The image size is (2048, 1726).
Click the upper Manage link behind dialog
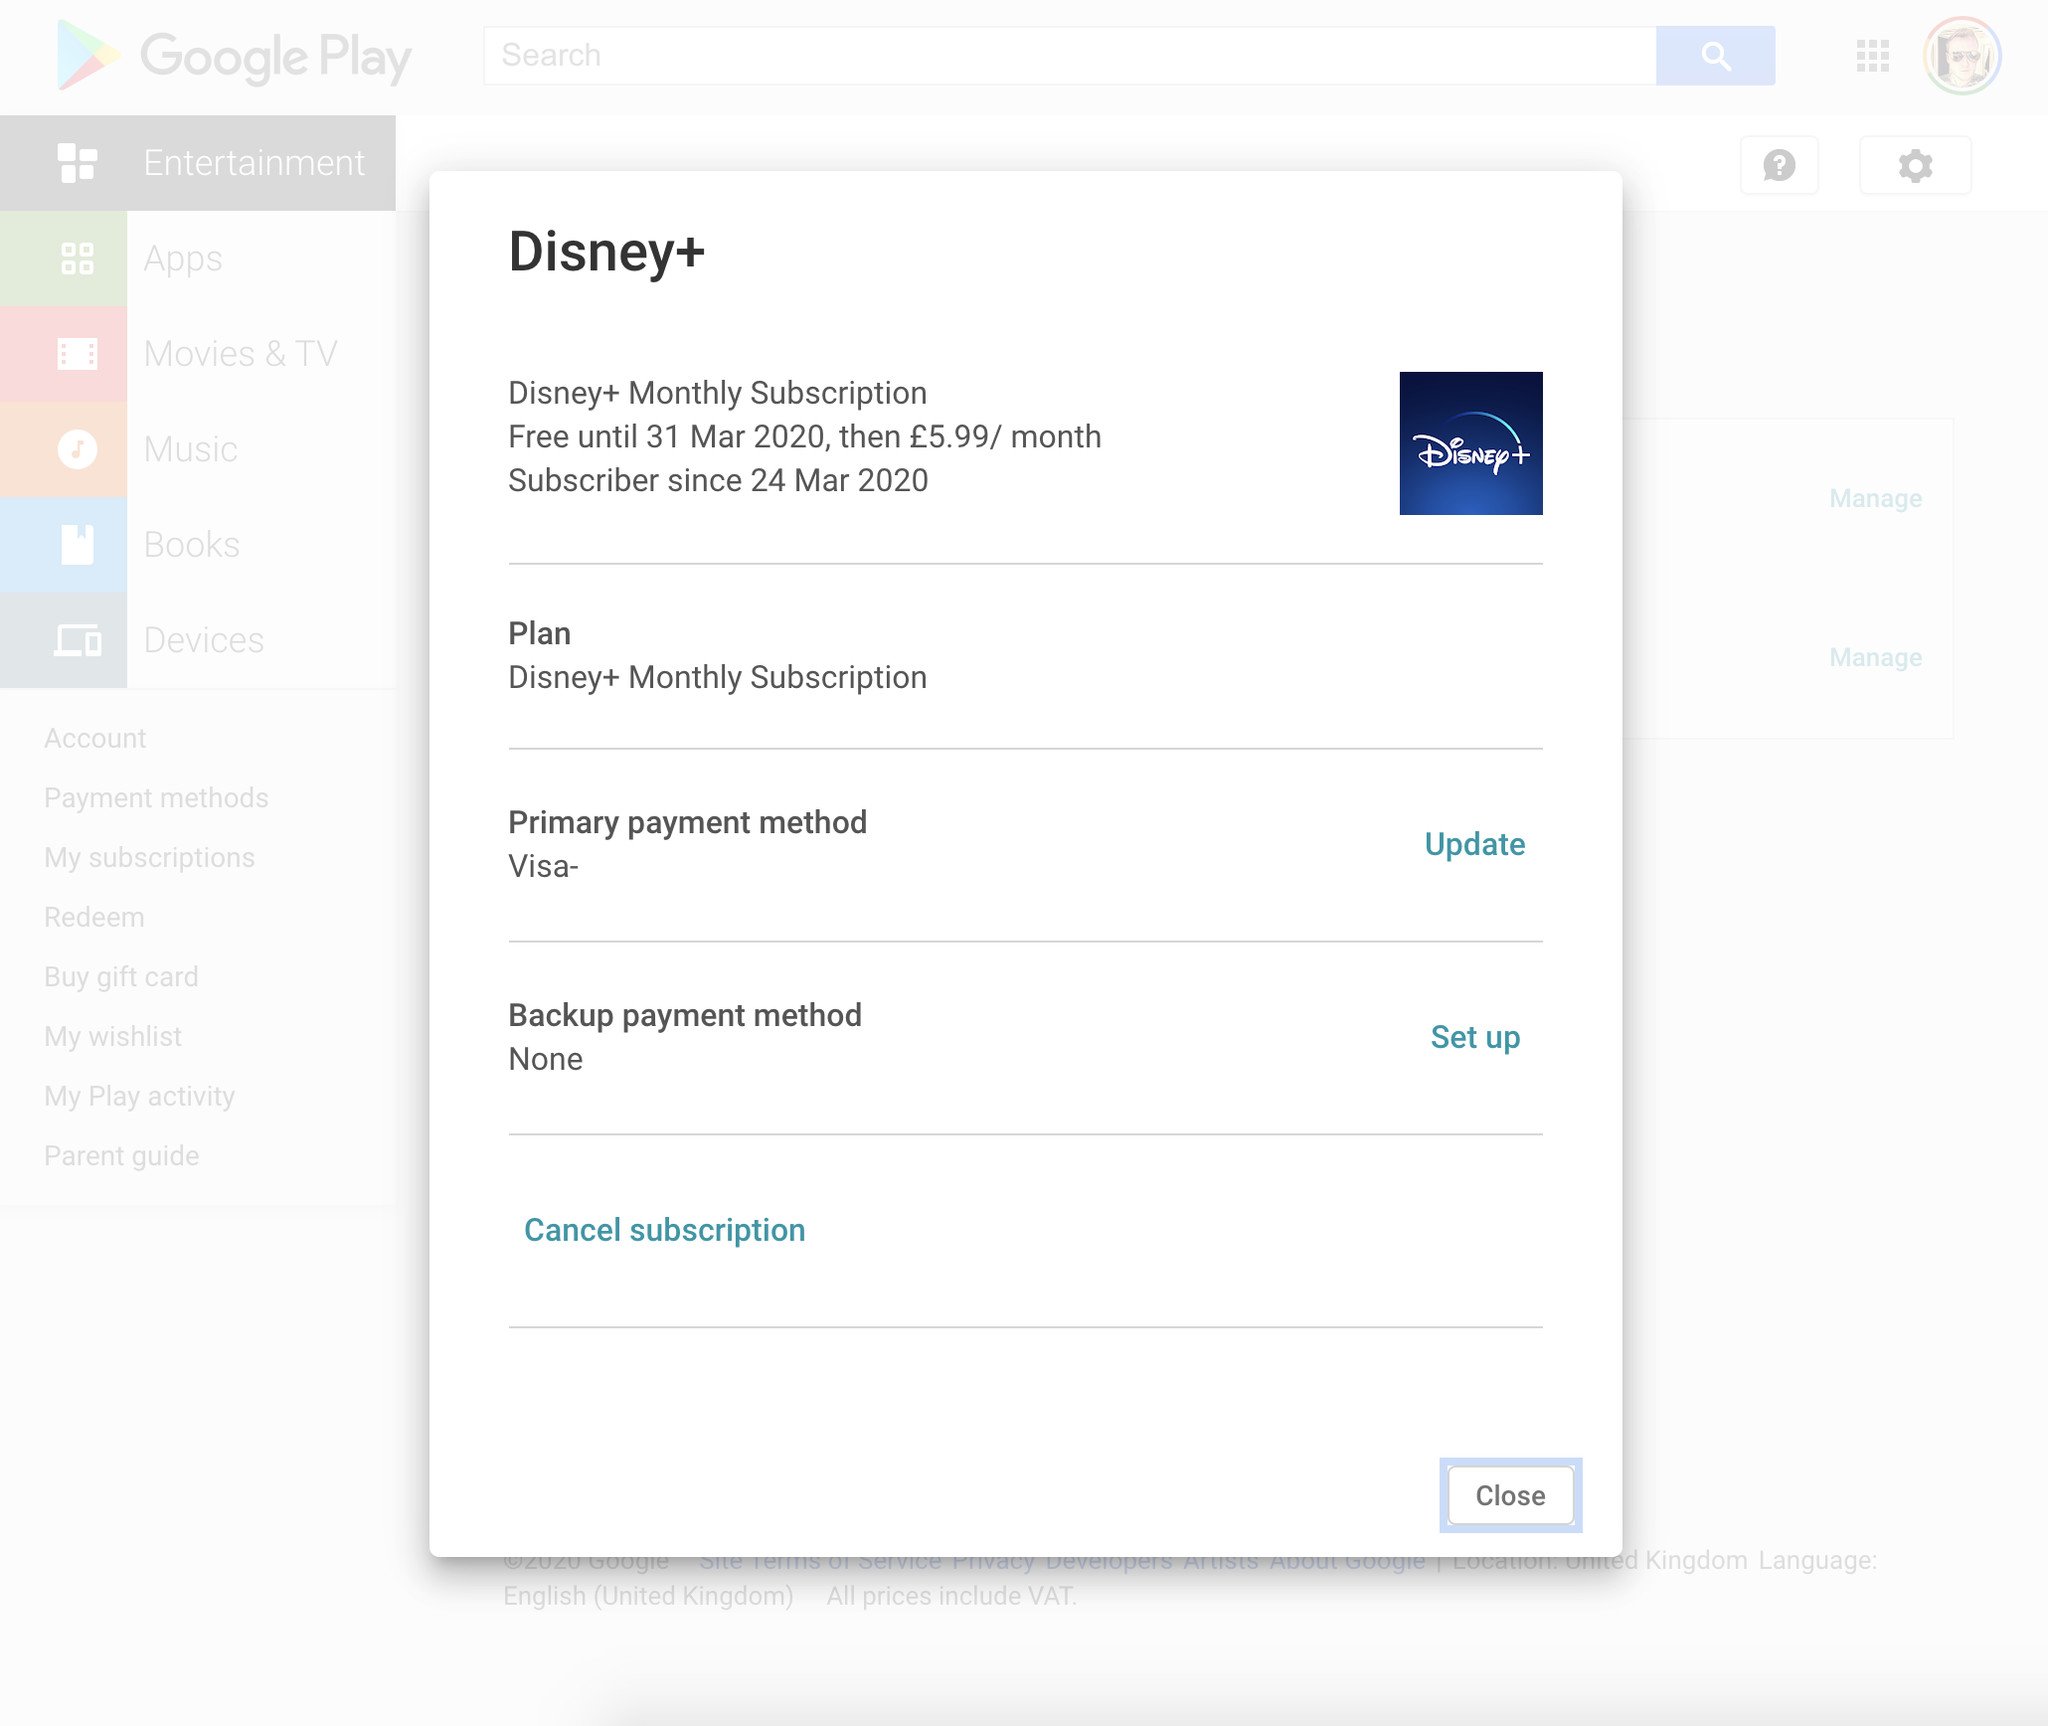coord(1875,498)
